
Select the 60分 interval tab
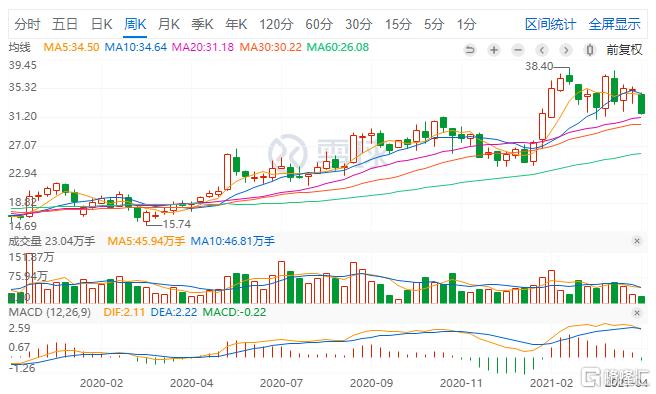319,24
